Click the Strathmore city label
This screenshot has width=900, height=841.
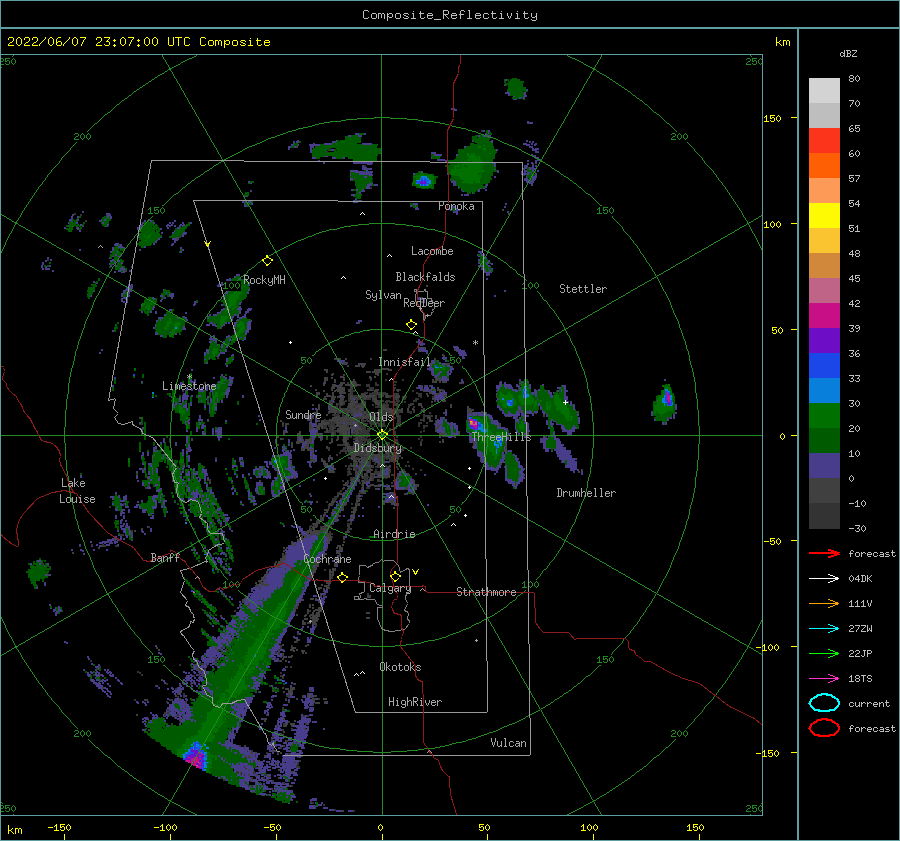pyautogui.click(x=486, y=592)
